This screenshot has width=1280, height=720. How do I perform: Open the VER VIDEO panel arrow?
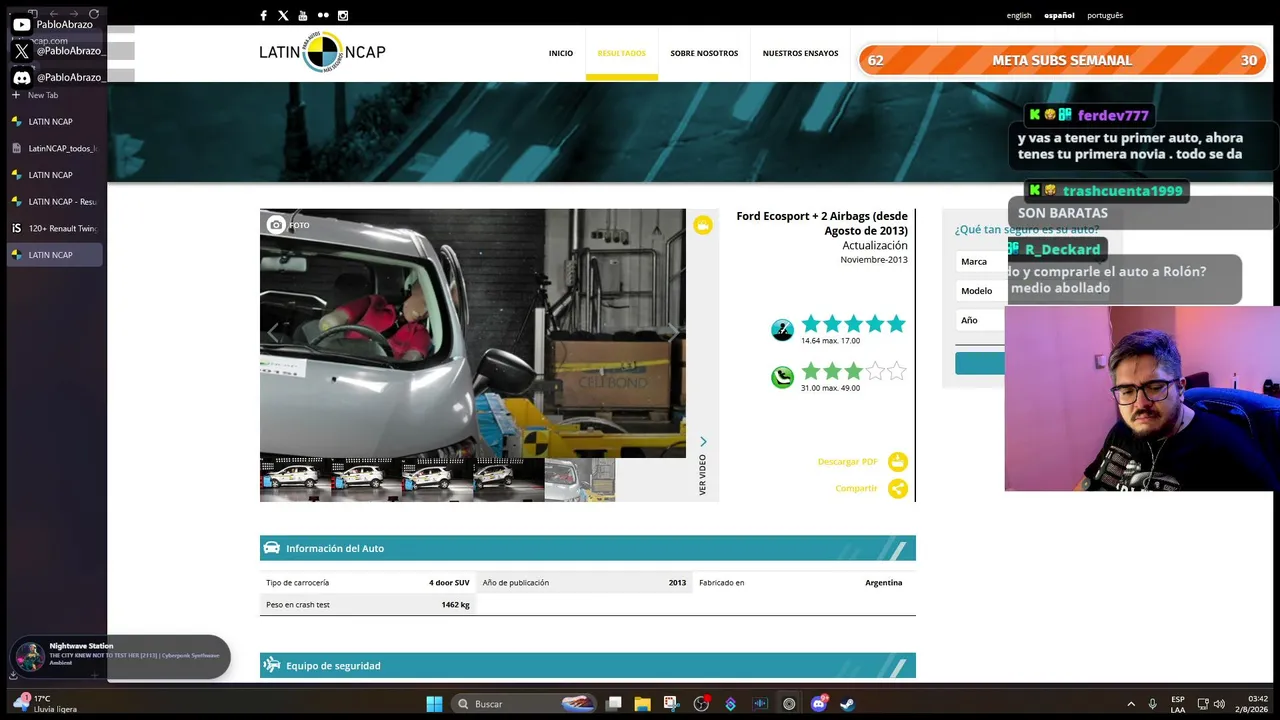click(x=703, y=442)
